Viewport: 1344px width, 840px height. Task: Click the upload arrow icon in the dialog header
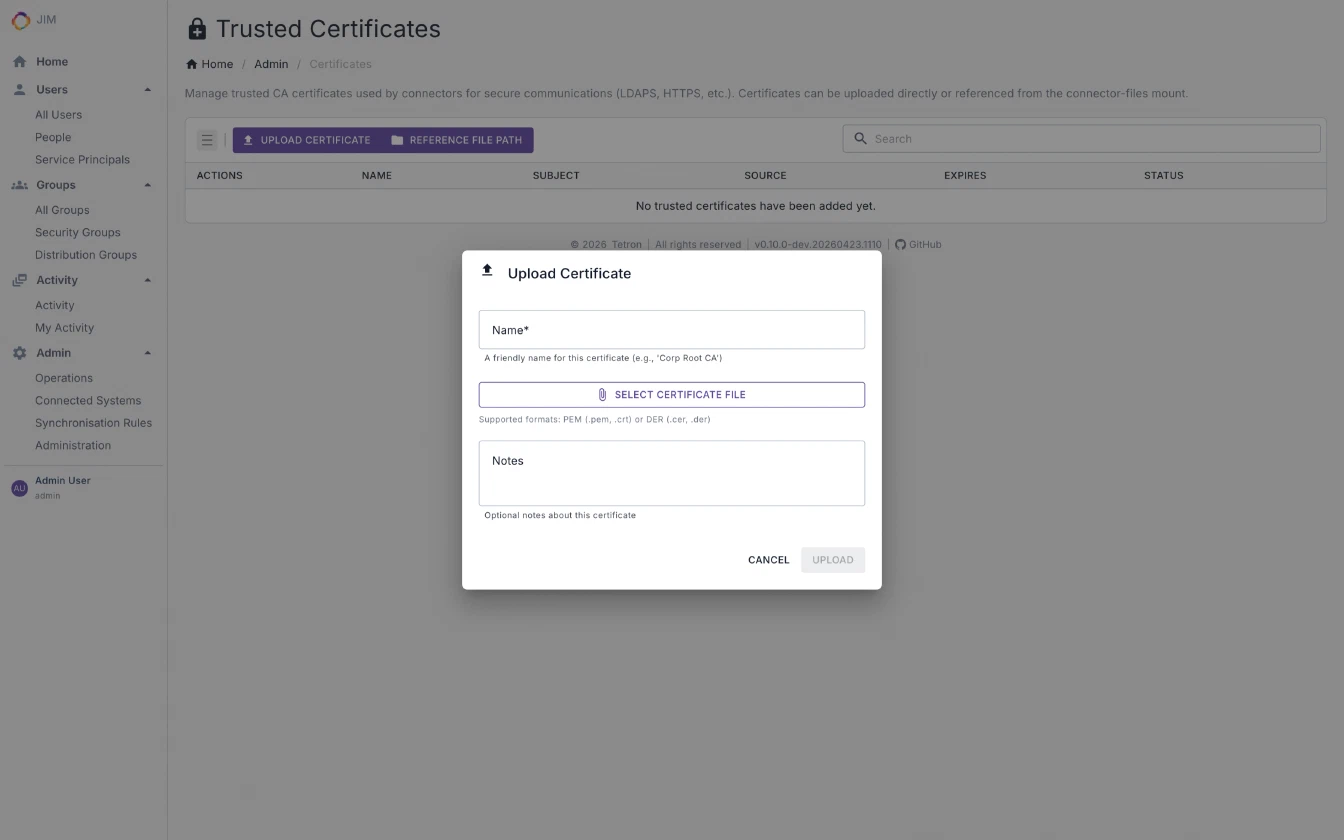point(487,269)
